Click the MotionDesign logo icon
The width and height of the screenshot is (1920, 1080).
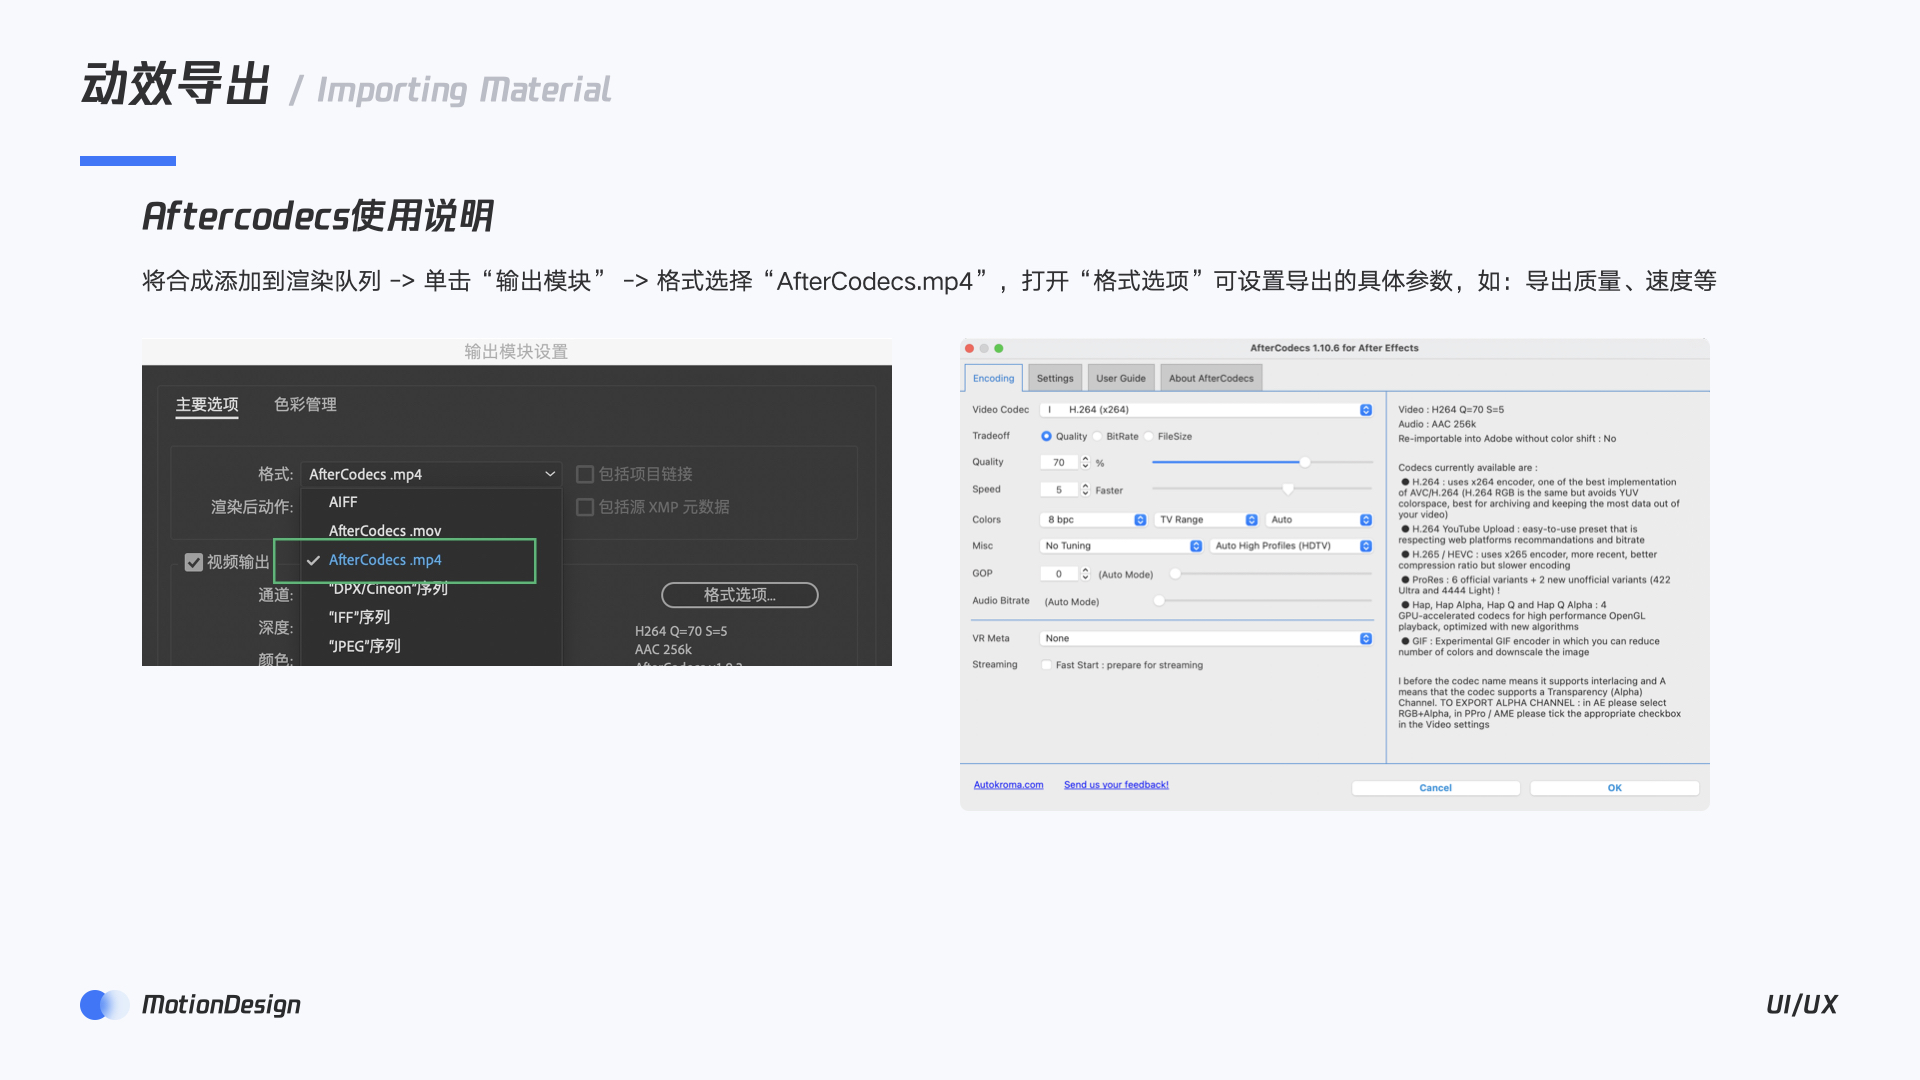[x=104, y=1004]
